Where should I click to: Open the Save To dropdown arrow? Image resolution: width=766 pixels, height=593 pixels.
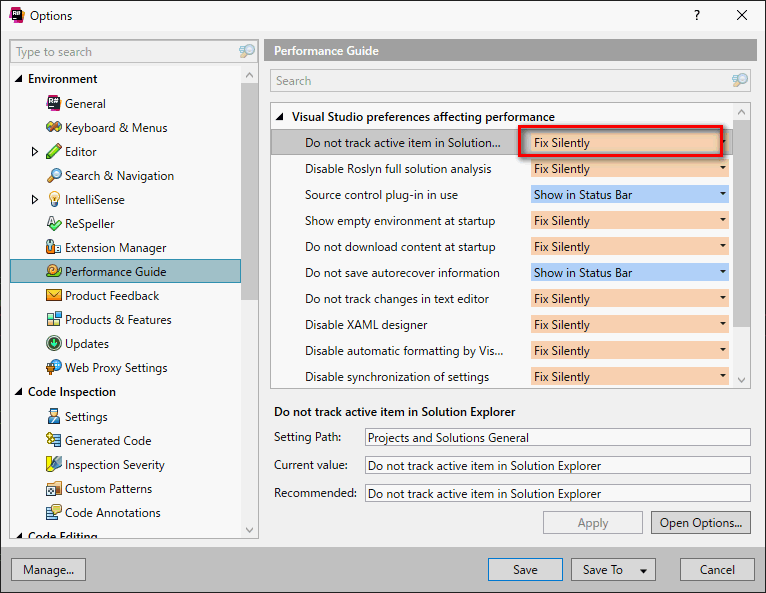point(643,571)
